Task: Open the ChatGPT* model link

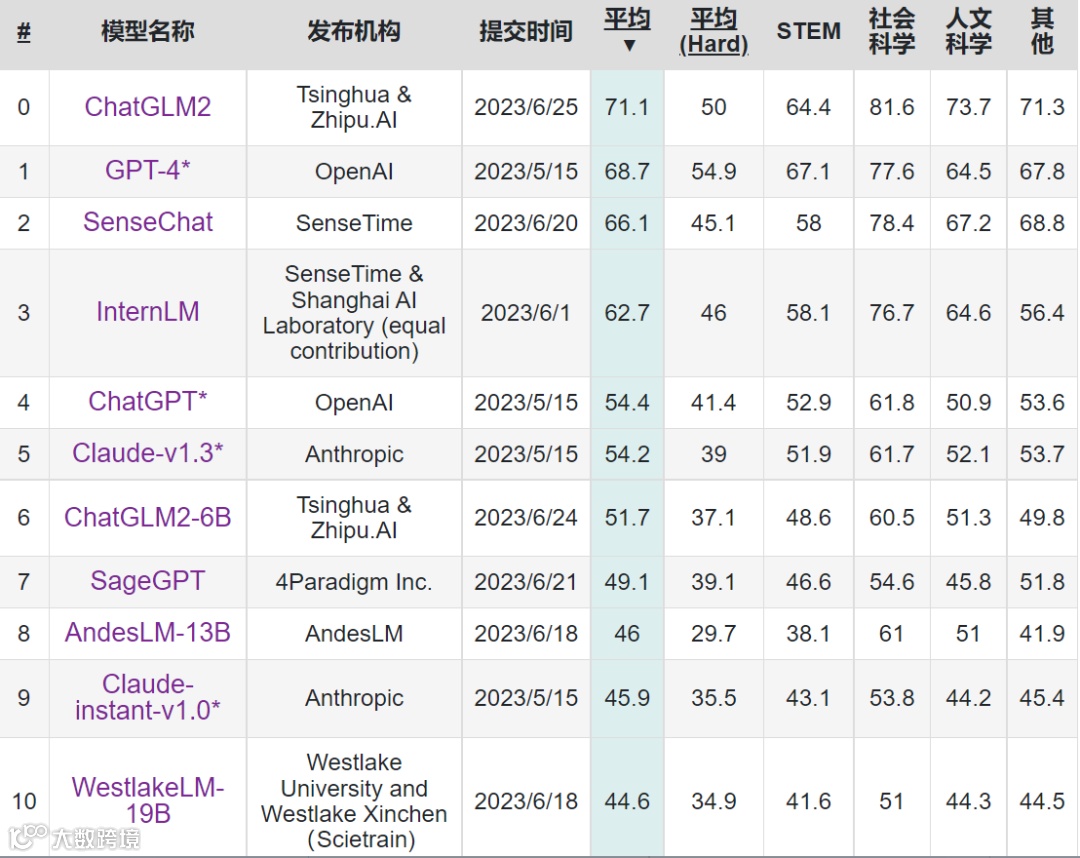Action: tap(147, 401)
